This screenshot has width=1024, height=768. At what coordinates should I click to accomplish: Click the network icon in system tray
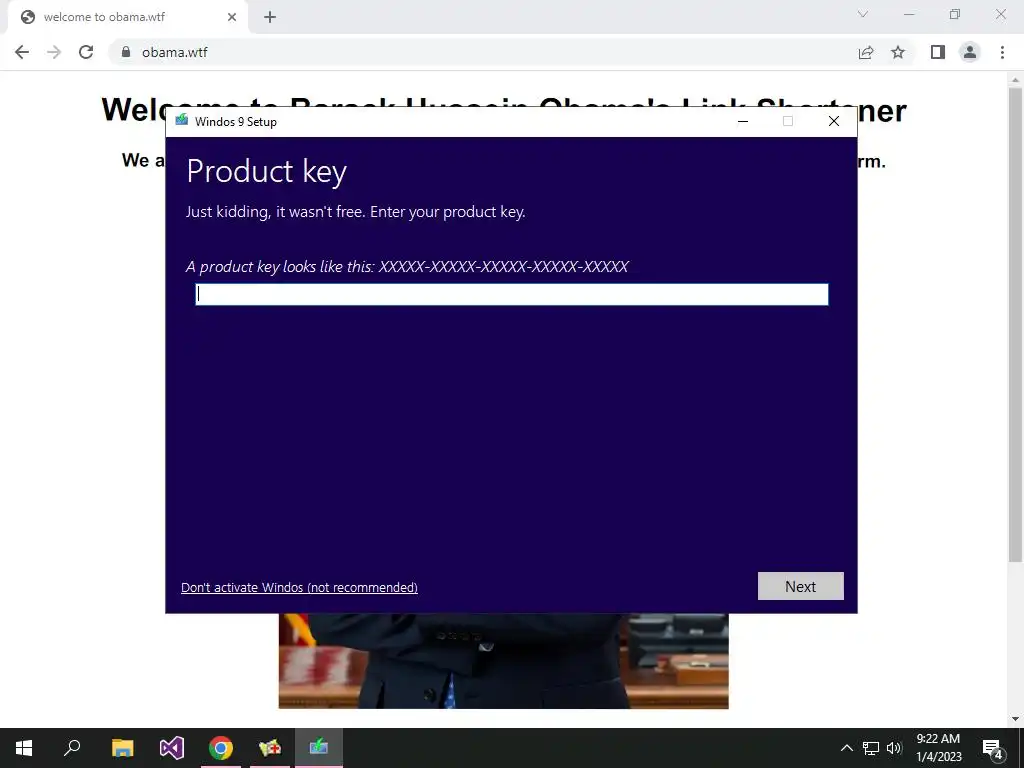(x=871, y=748)
